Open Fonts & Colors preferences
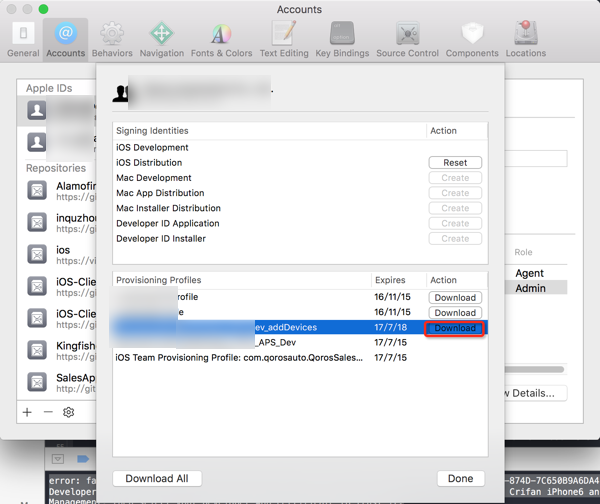 point(221,40)
